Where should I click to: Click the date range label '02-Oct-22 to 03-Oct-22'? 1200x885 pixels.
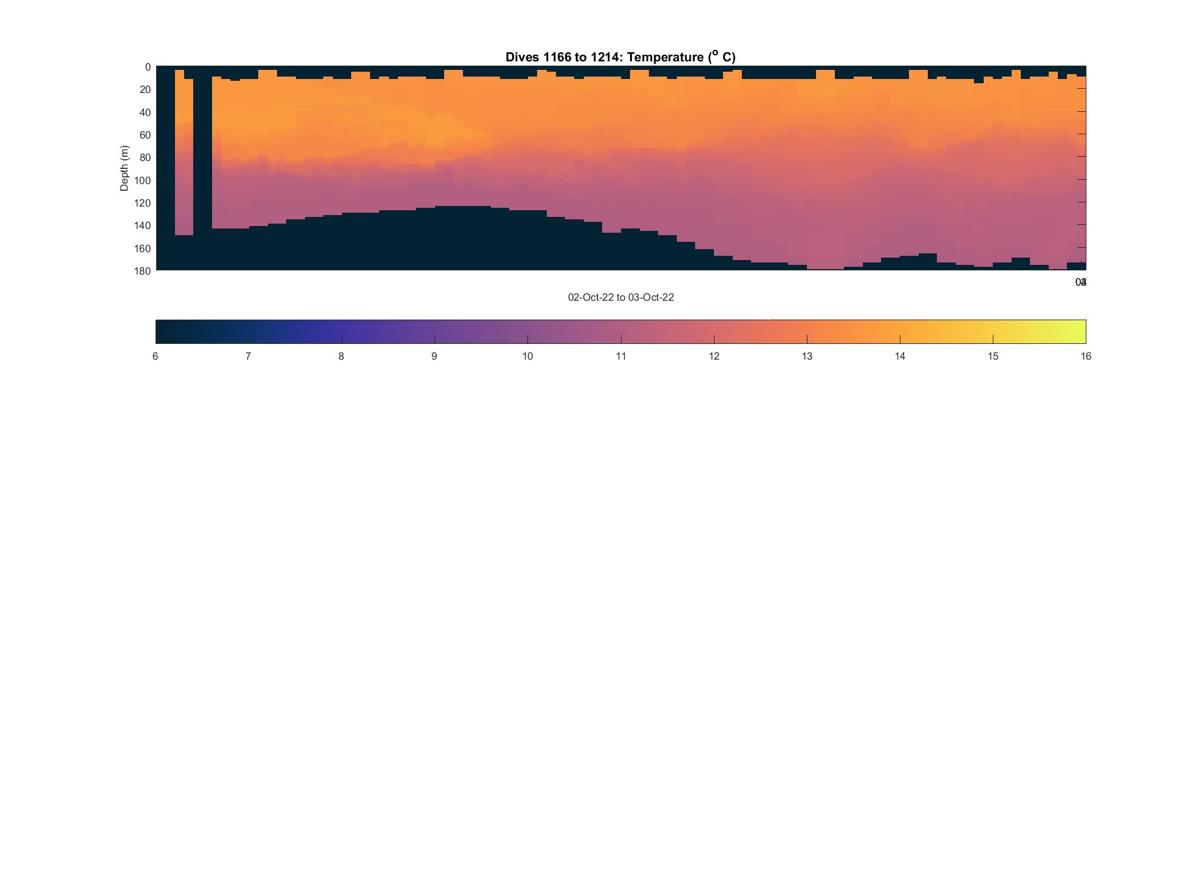click(621, 297)
